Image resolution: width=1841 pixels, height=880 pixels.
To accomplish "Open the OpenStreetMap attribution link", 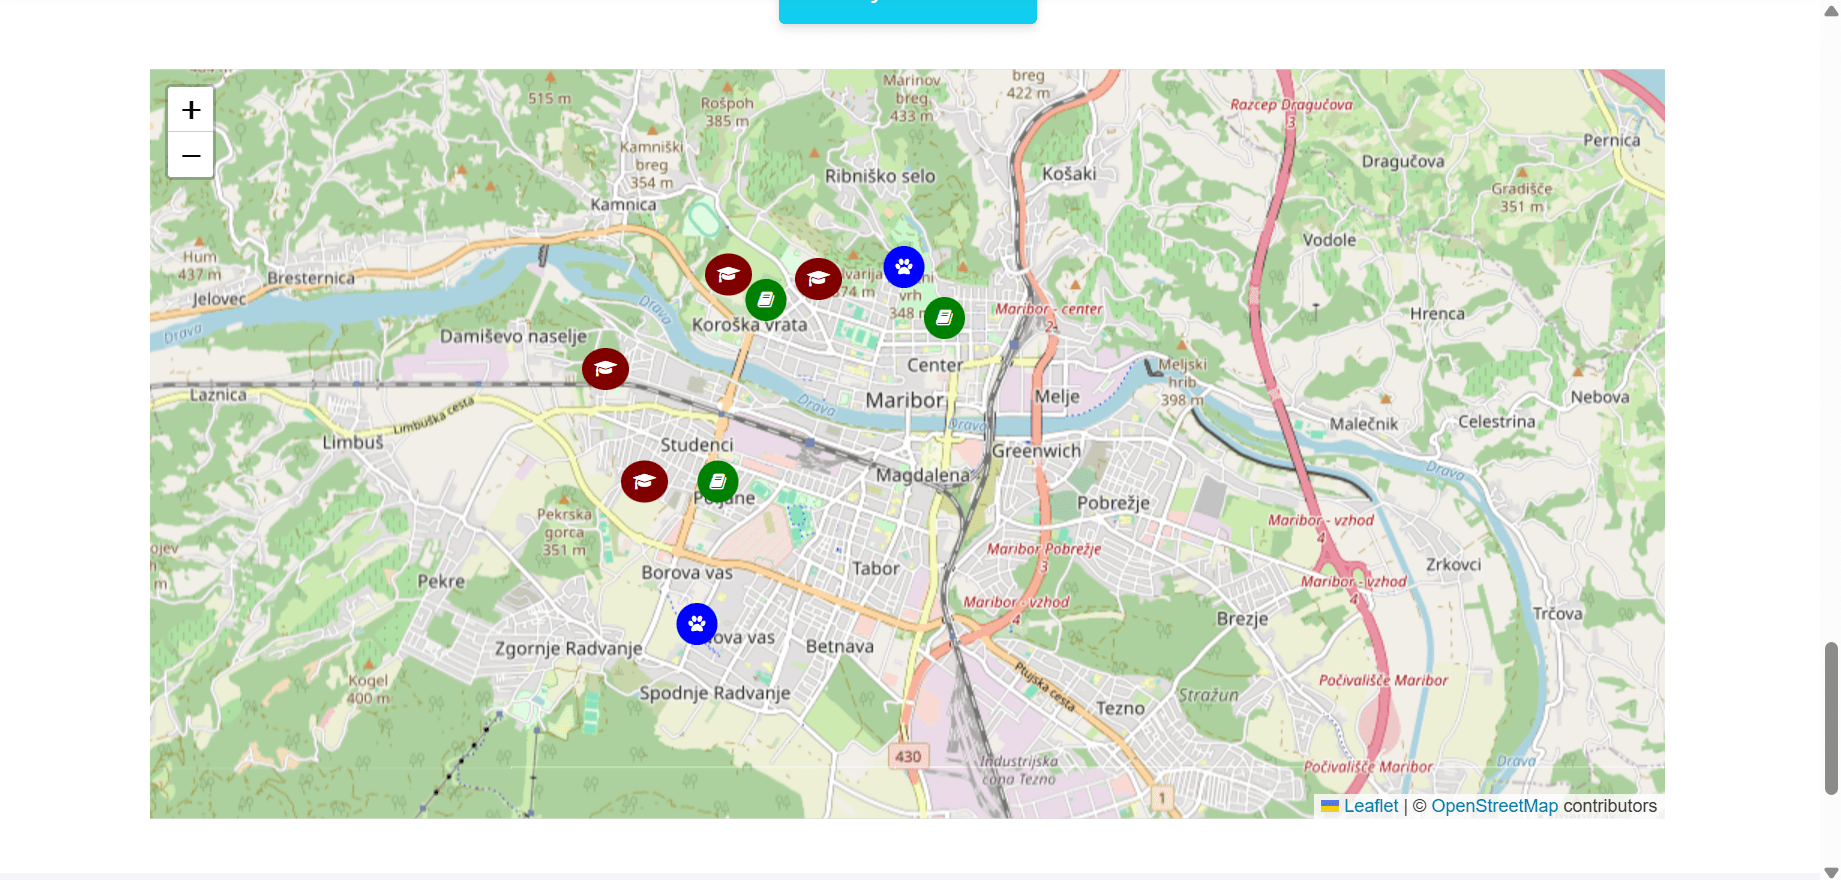I will coord(1494,806).
